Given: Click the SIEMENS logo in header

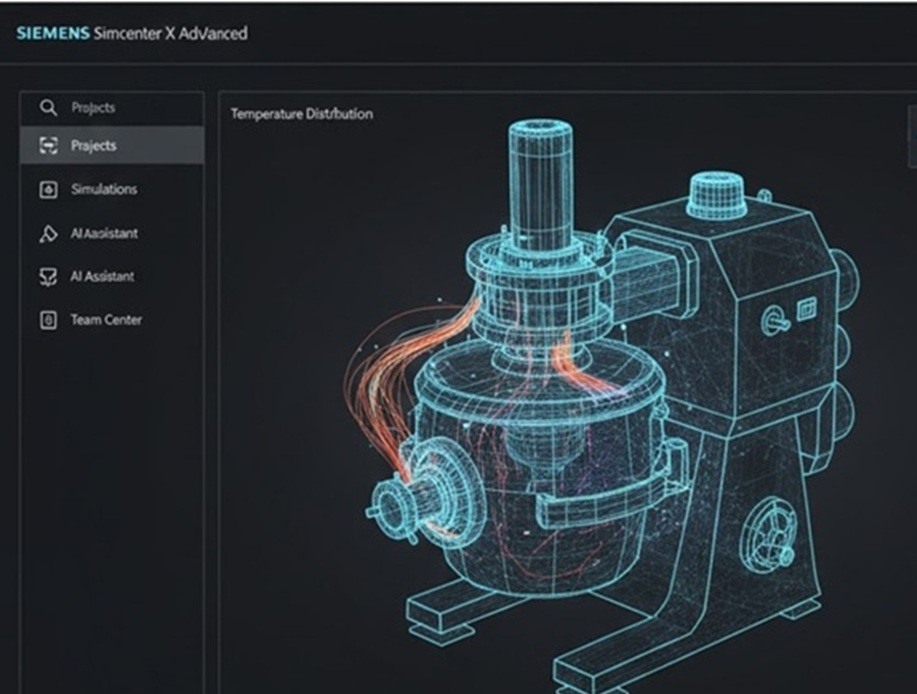Looking at the screenshot, I should pyautogui.click(x=52, y=33).
